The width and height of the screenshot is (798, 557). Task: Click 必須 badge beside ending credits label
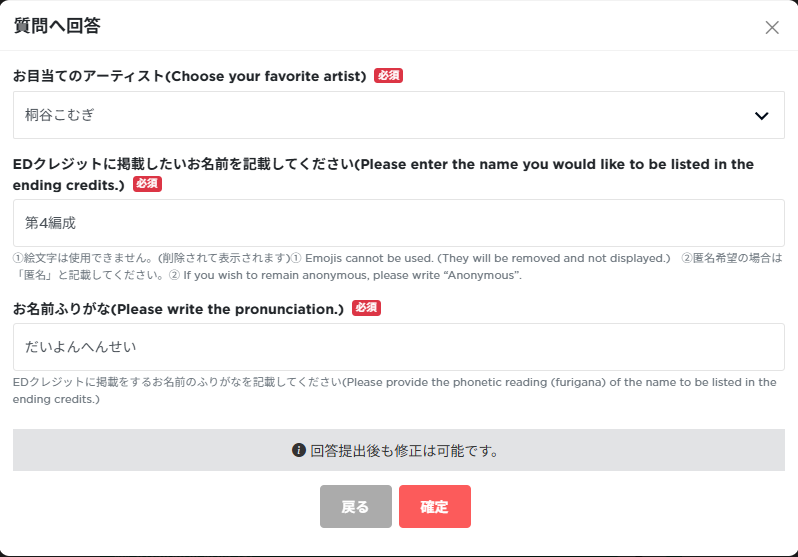coord(148,184)
